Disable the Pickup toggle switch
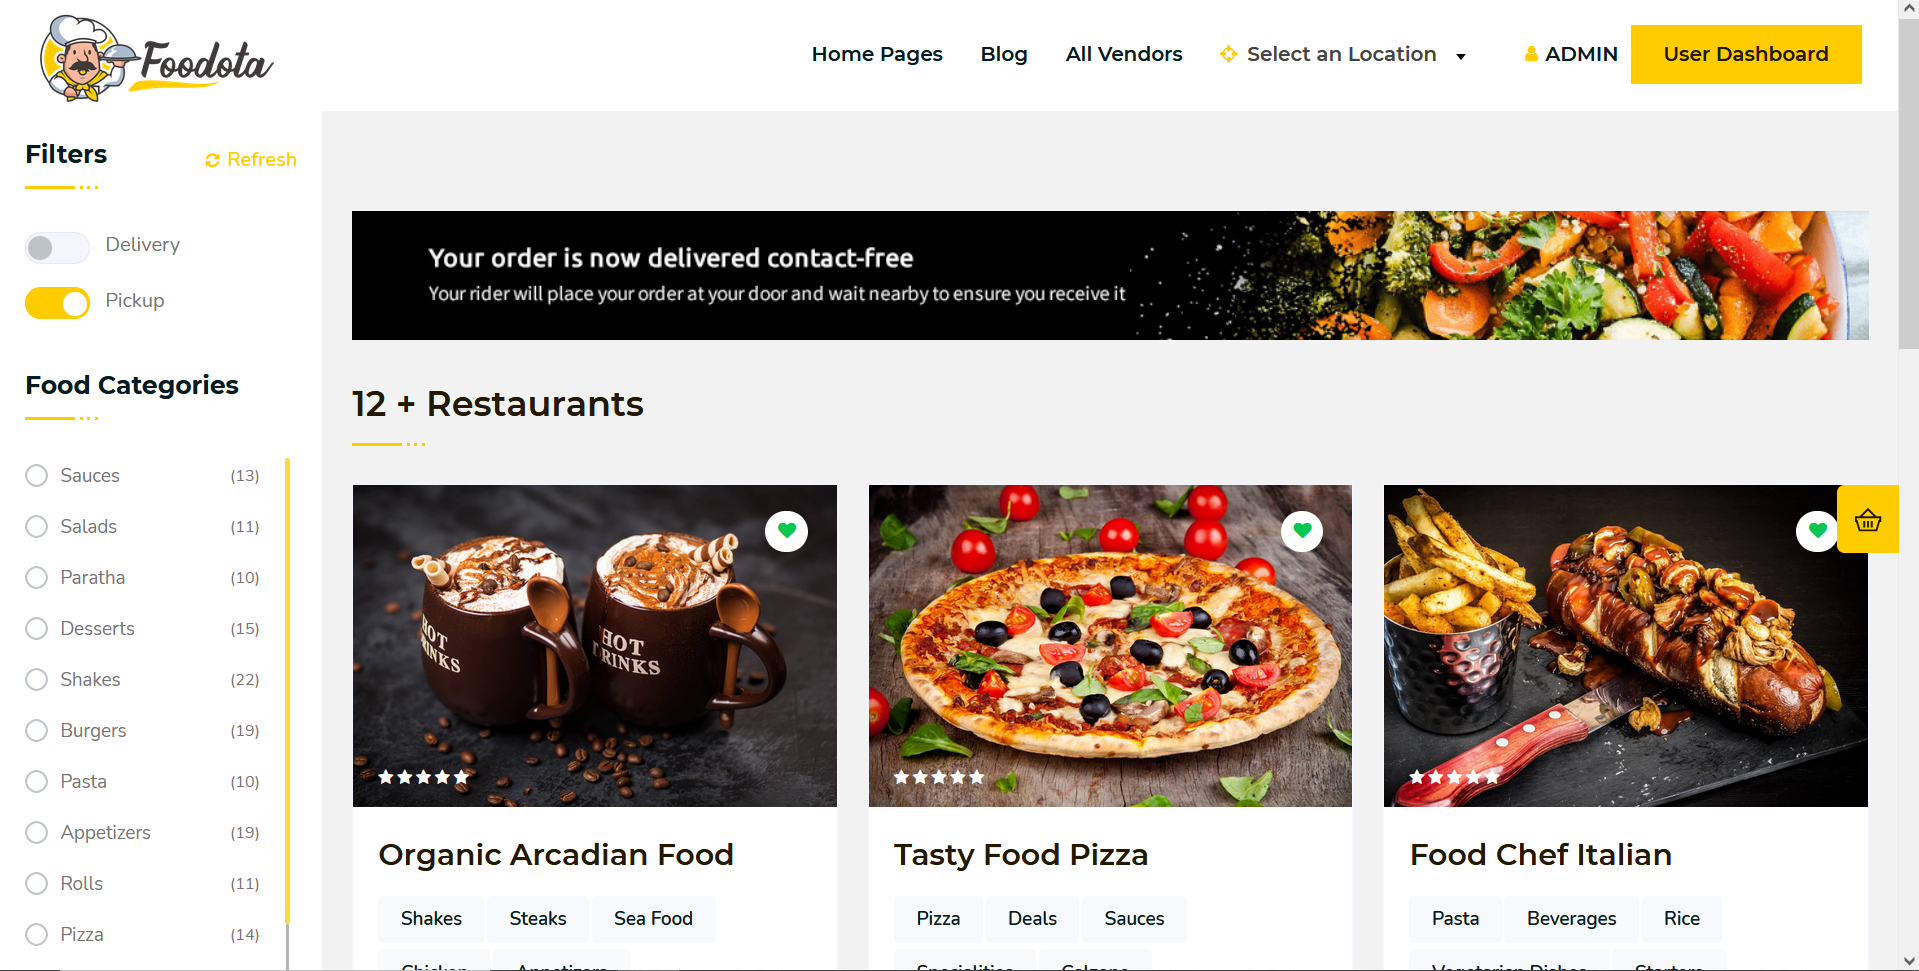 pos(57,303)
